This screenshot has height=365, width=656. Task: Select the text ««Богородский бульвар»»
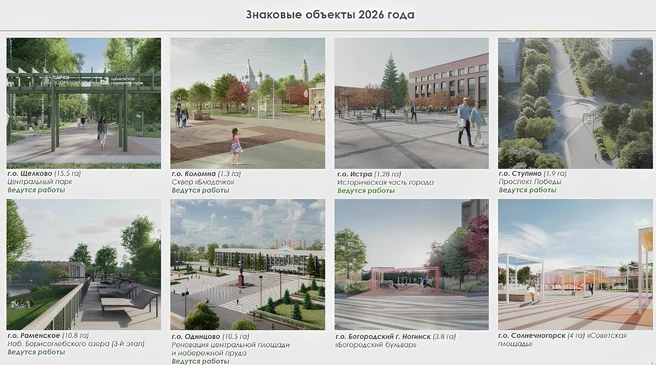coord(376,345)
